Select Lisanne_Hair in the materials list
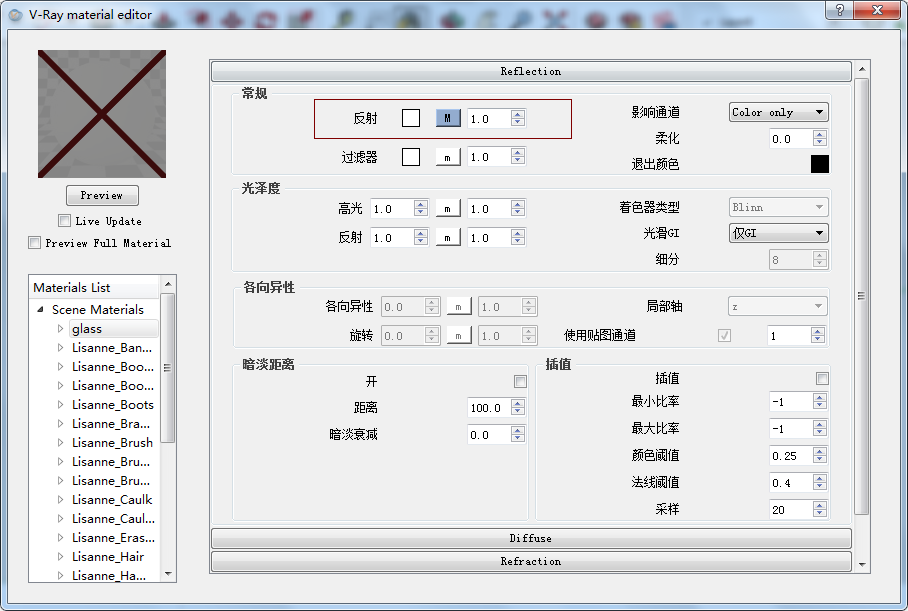This screenshot has height=611, width=908. coord(107,557)
